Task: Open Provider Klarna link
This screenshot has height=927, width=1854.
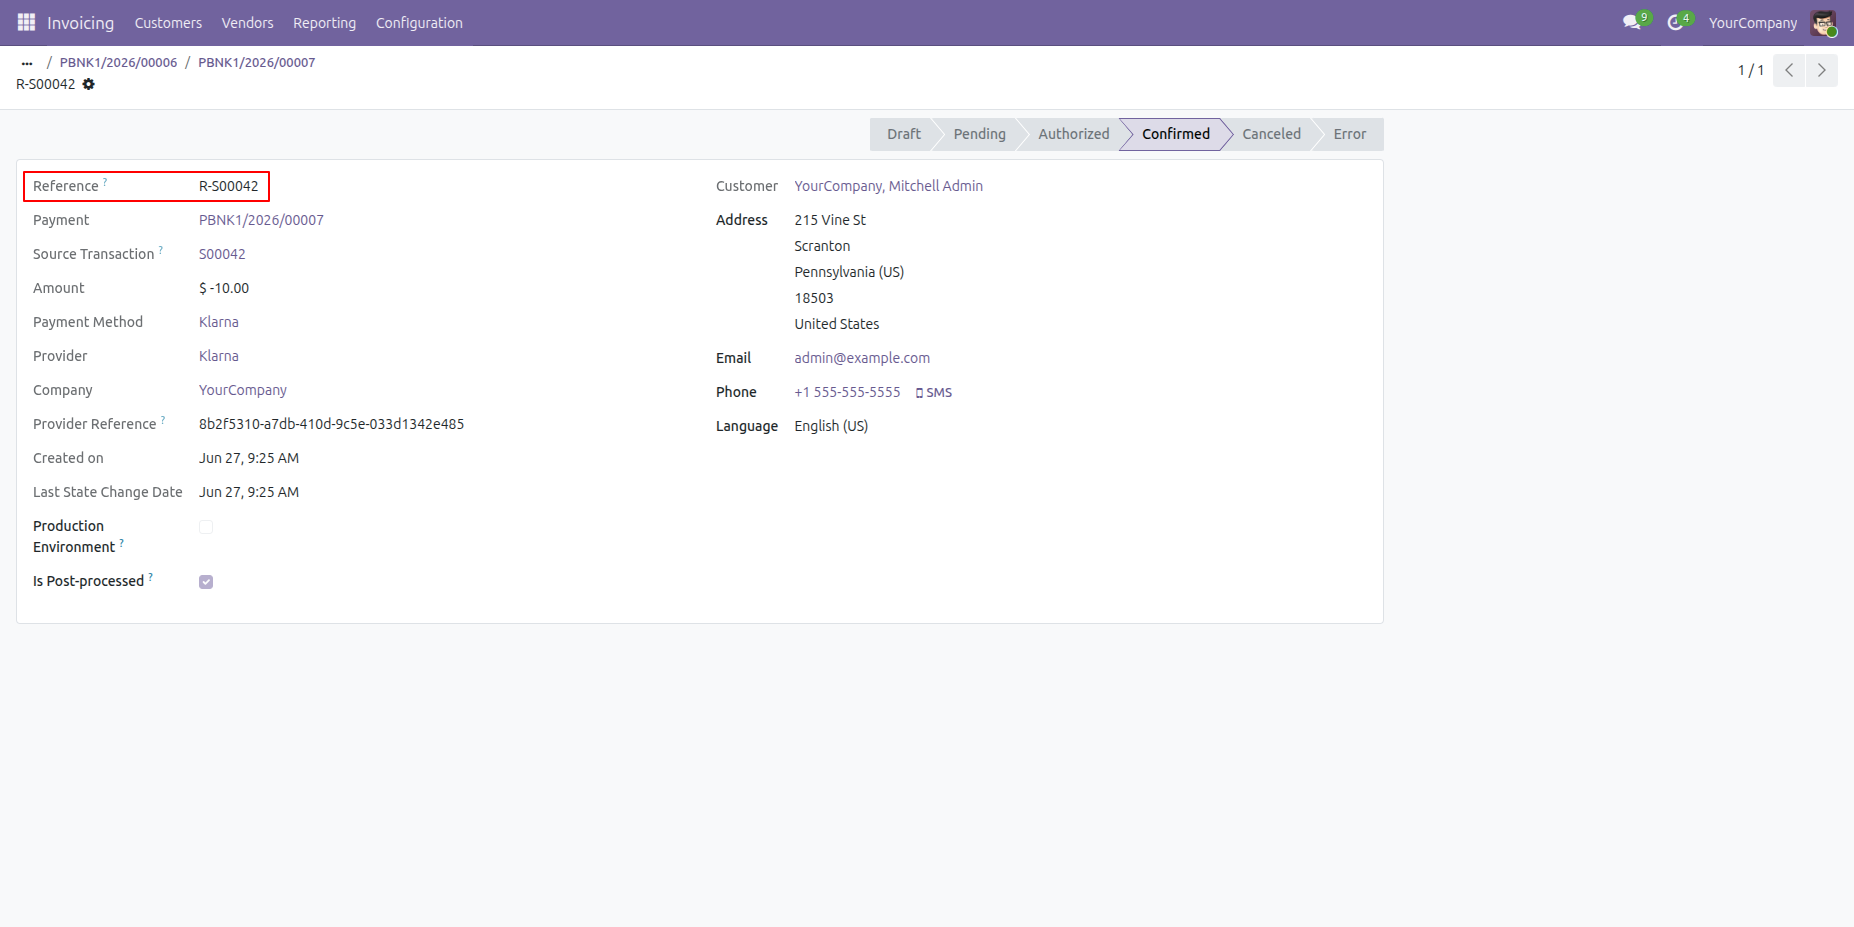Action: (219, 356)
